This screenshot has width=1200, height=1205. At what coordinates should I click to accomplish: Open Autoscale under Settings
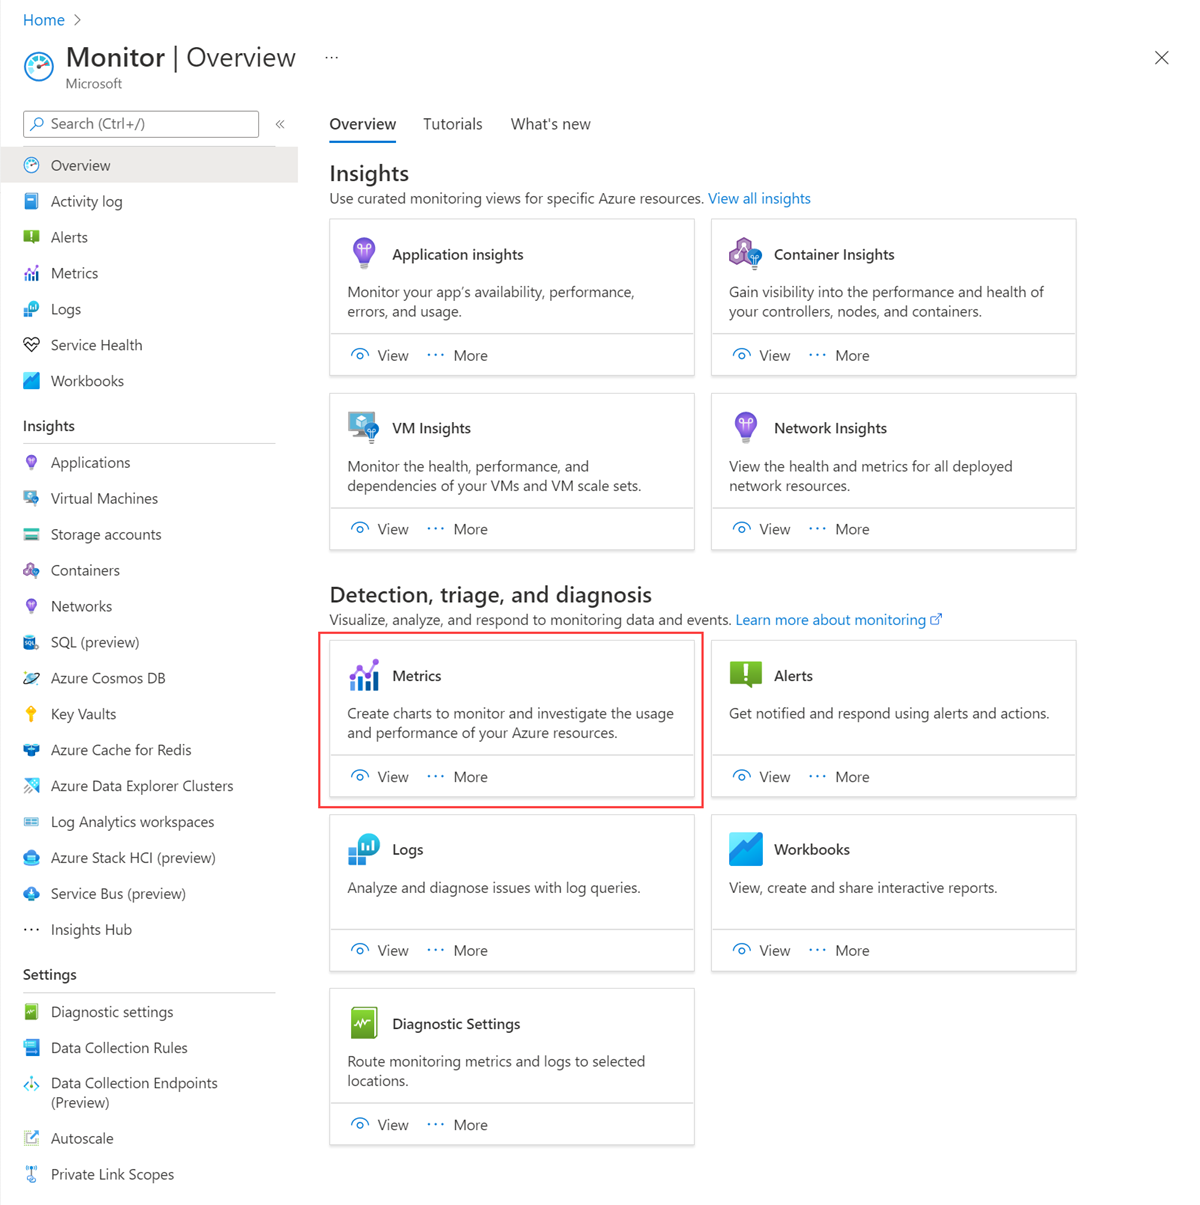pyautogui.click(x=82, y=1138)
